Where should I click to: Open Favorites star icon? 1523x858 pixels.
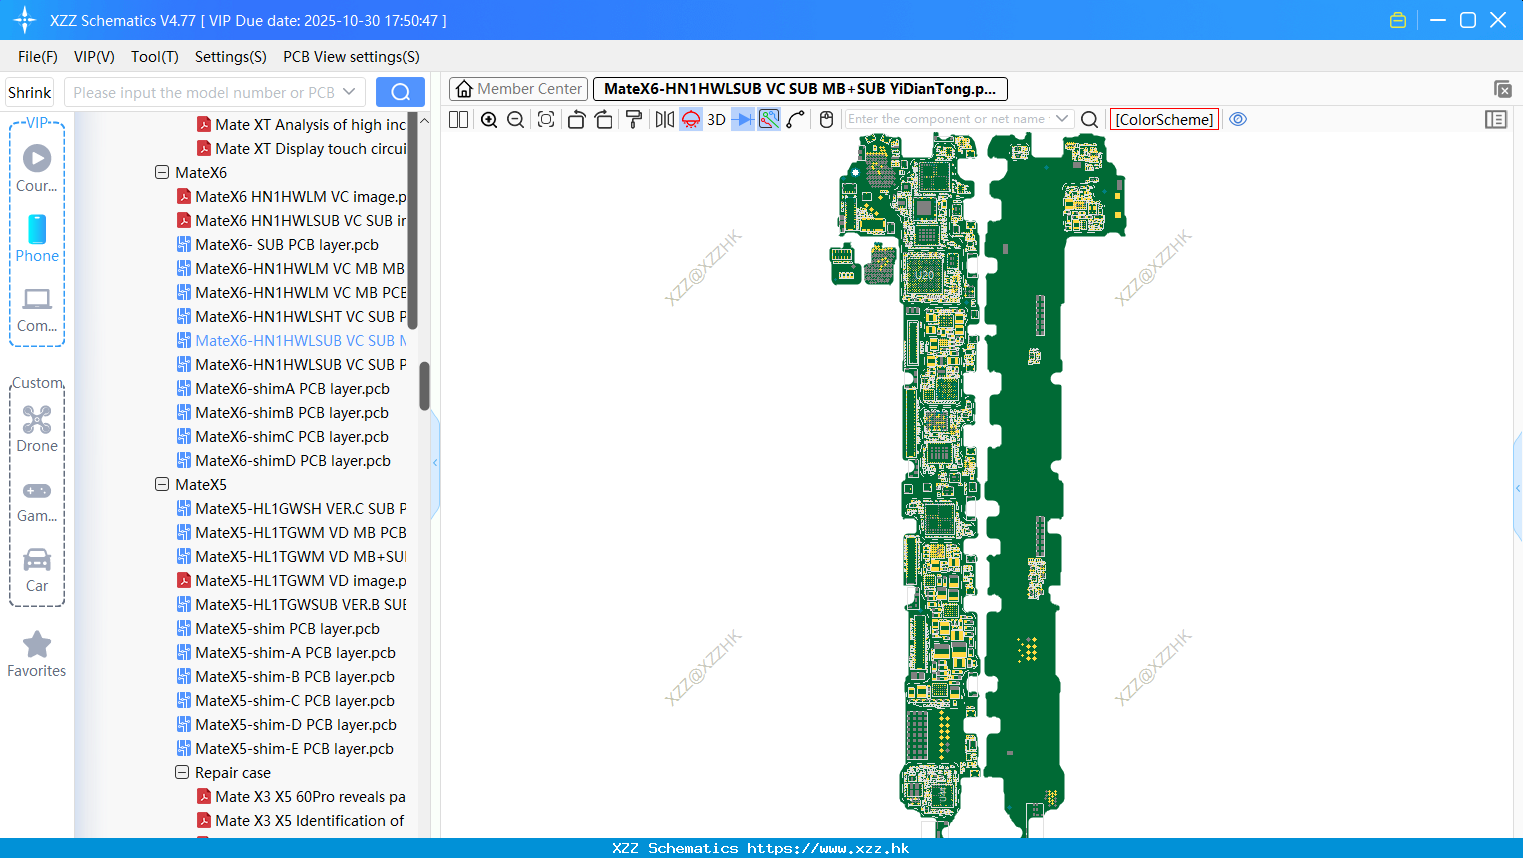[x=37, y=655]
